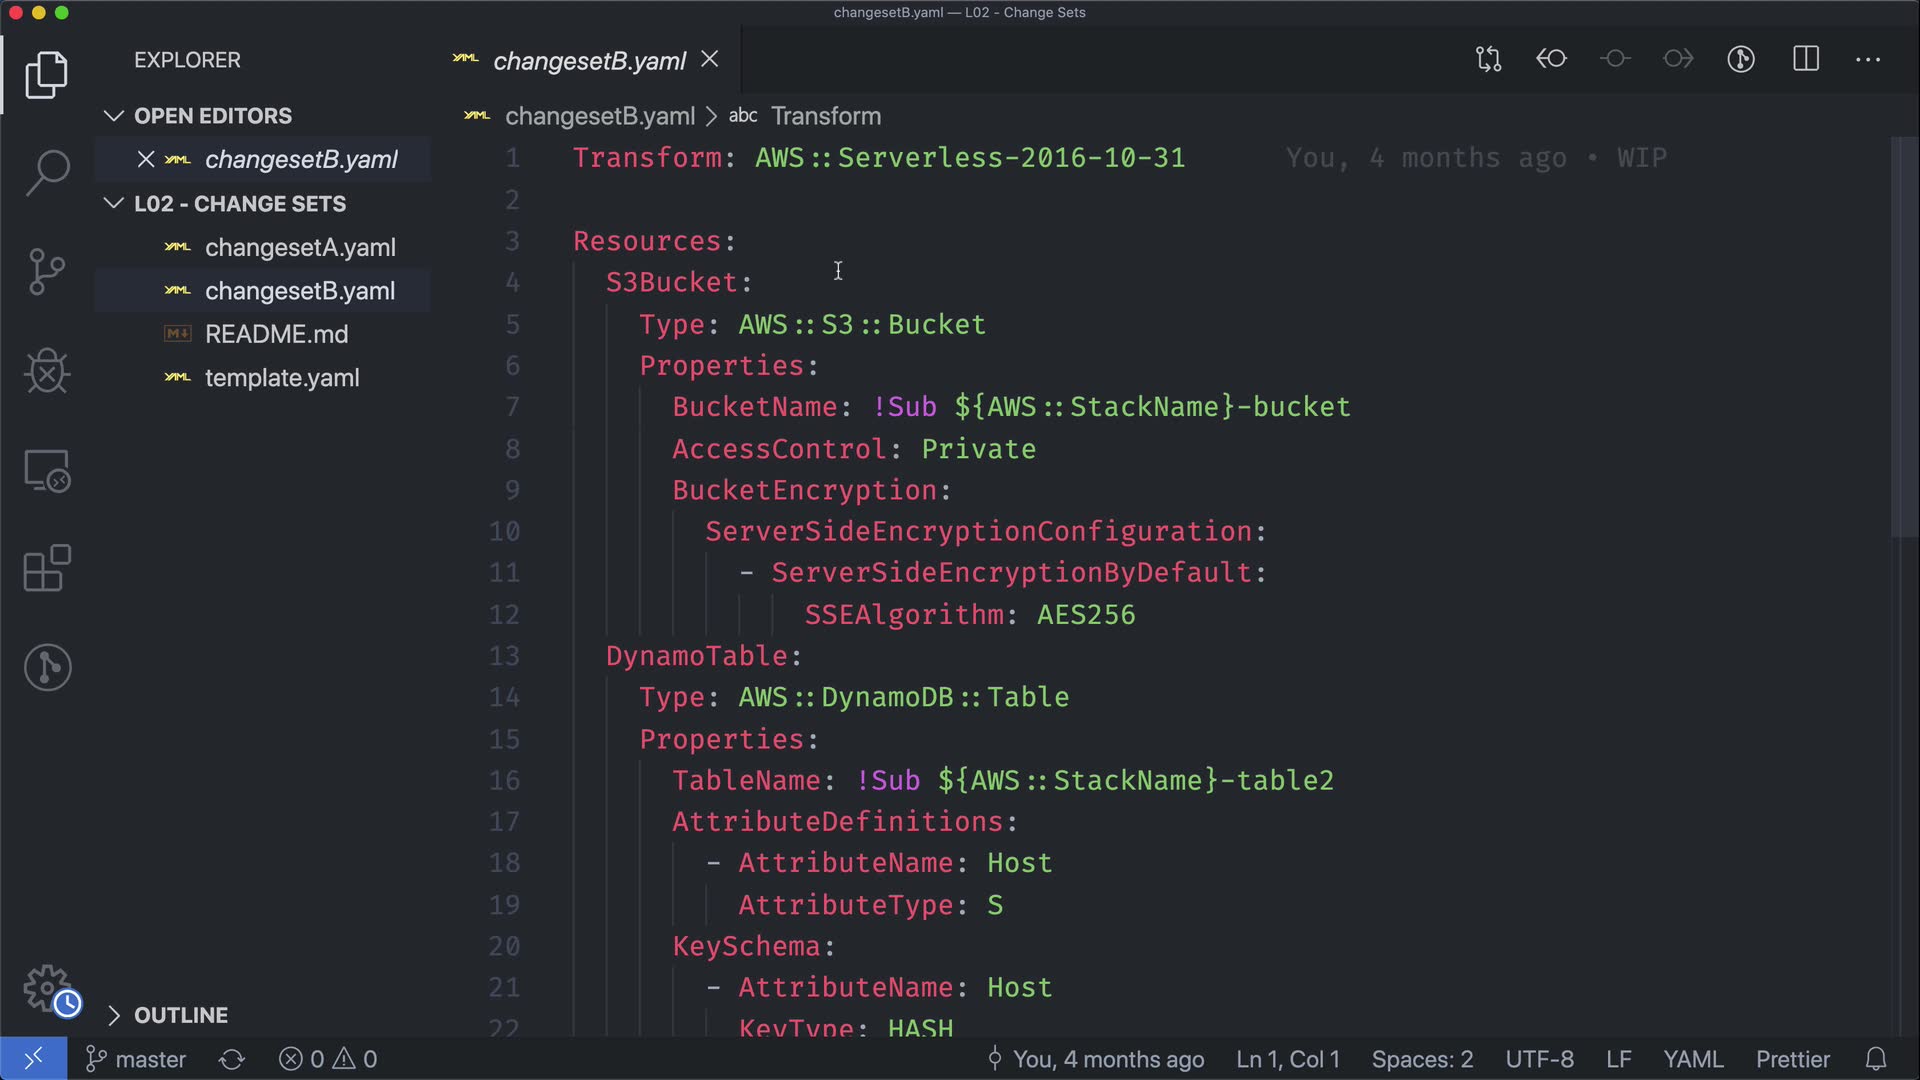Open the Run and Debug view

47,371
